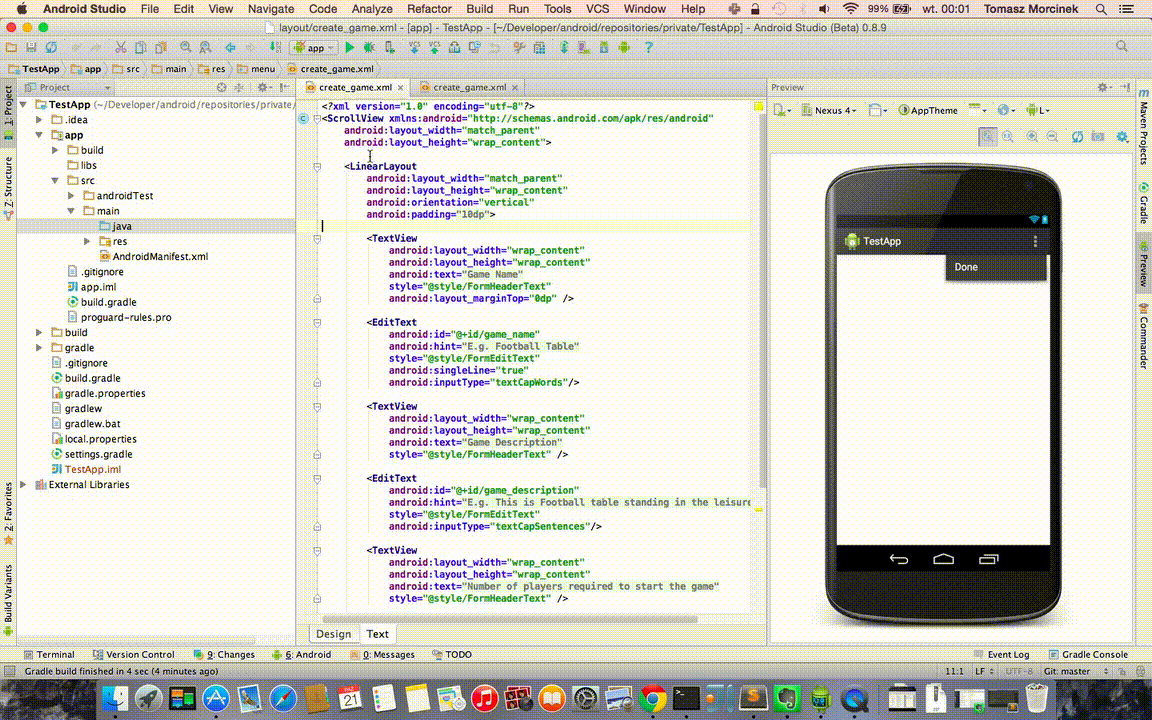
Task: Select the VCS update icon in toolbar
Action: (x=413, y=46)
